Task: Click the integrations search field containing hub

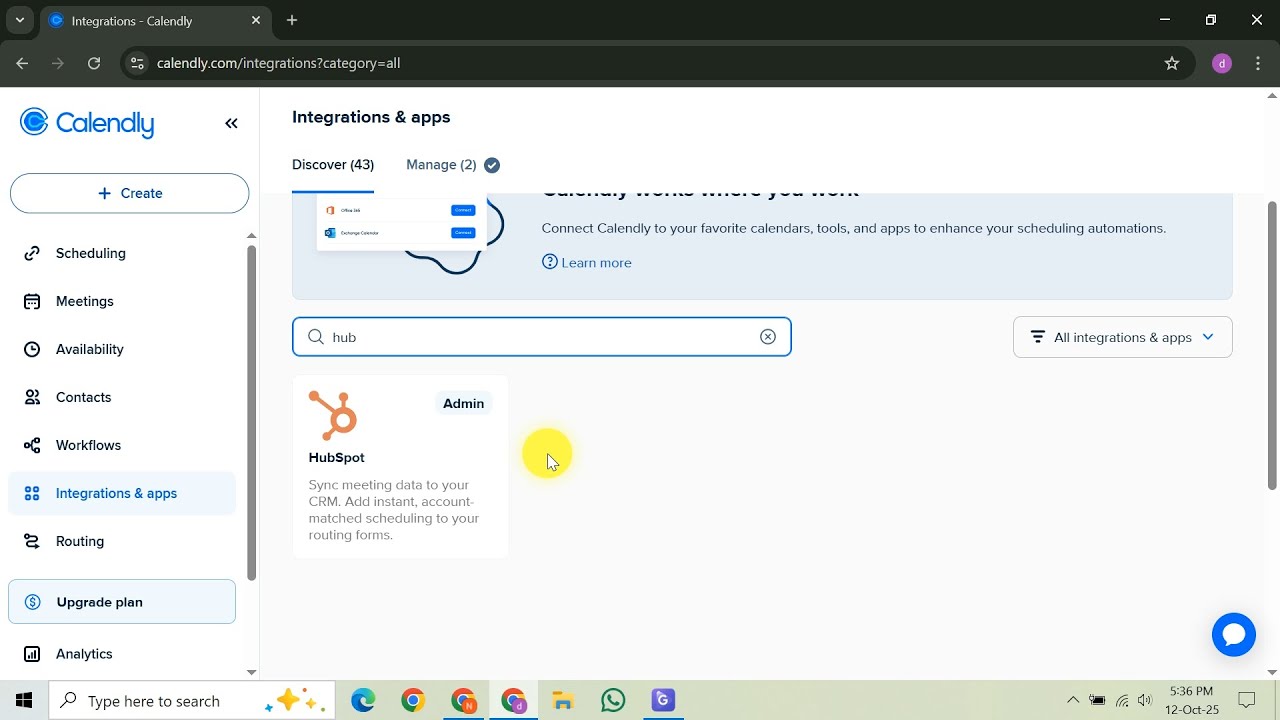Action: pyautogui.click(x=542, y=337)
